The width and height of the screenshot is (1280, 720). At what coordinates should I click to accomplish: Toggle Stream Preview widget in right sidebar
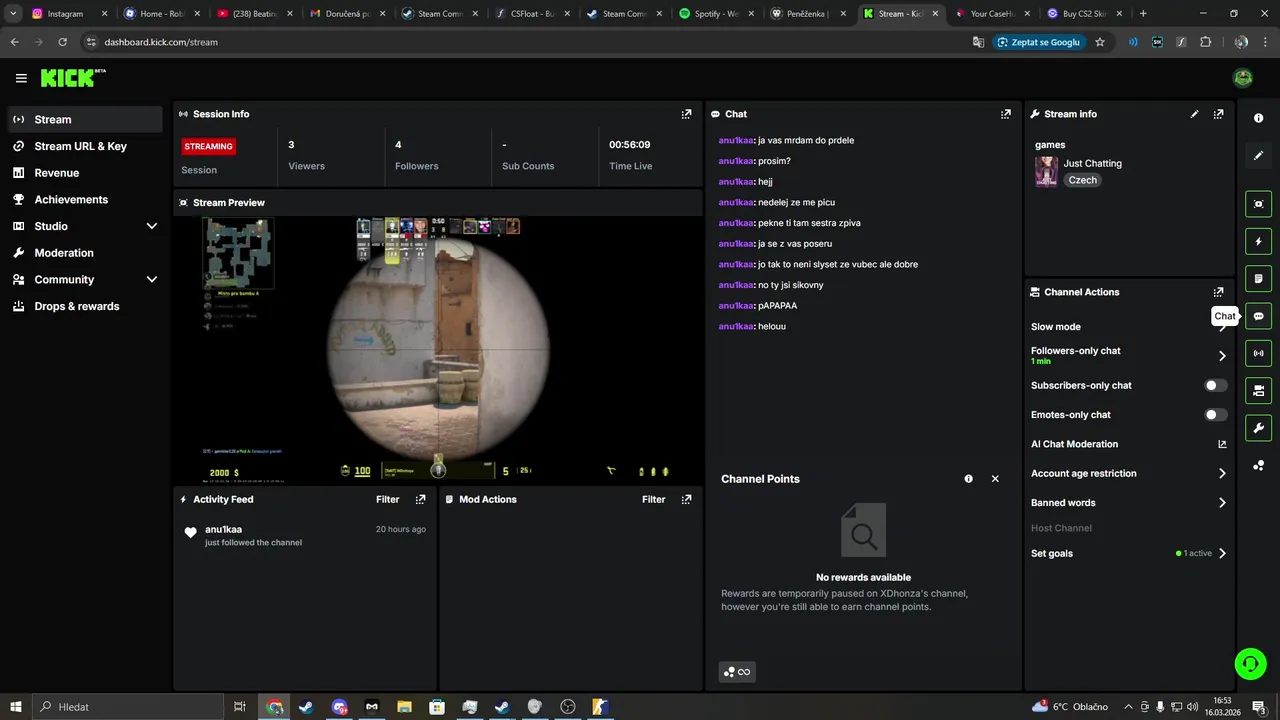click(1258, 204)
